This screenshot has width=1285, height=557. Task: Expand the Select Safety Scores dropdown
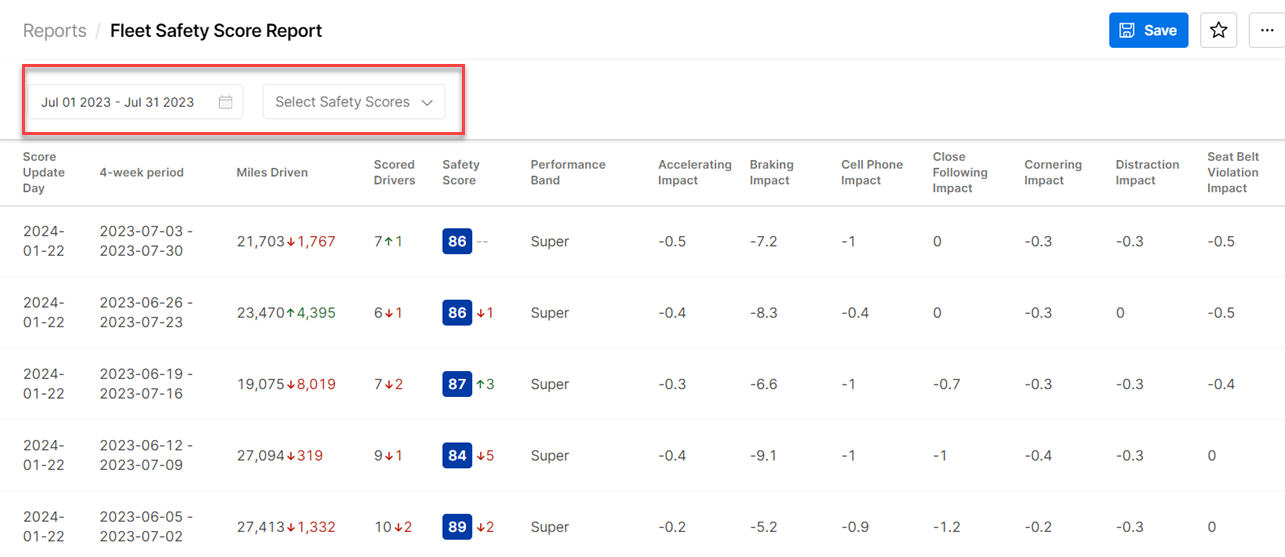tap(354, 102)
